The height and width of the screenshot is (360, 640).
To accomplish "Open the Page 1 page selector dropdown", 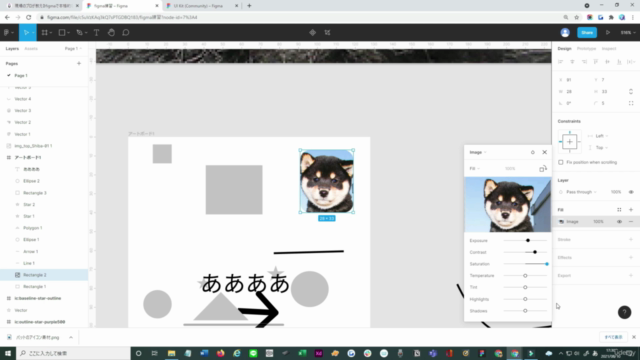I will [73, 49].
